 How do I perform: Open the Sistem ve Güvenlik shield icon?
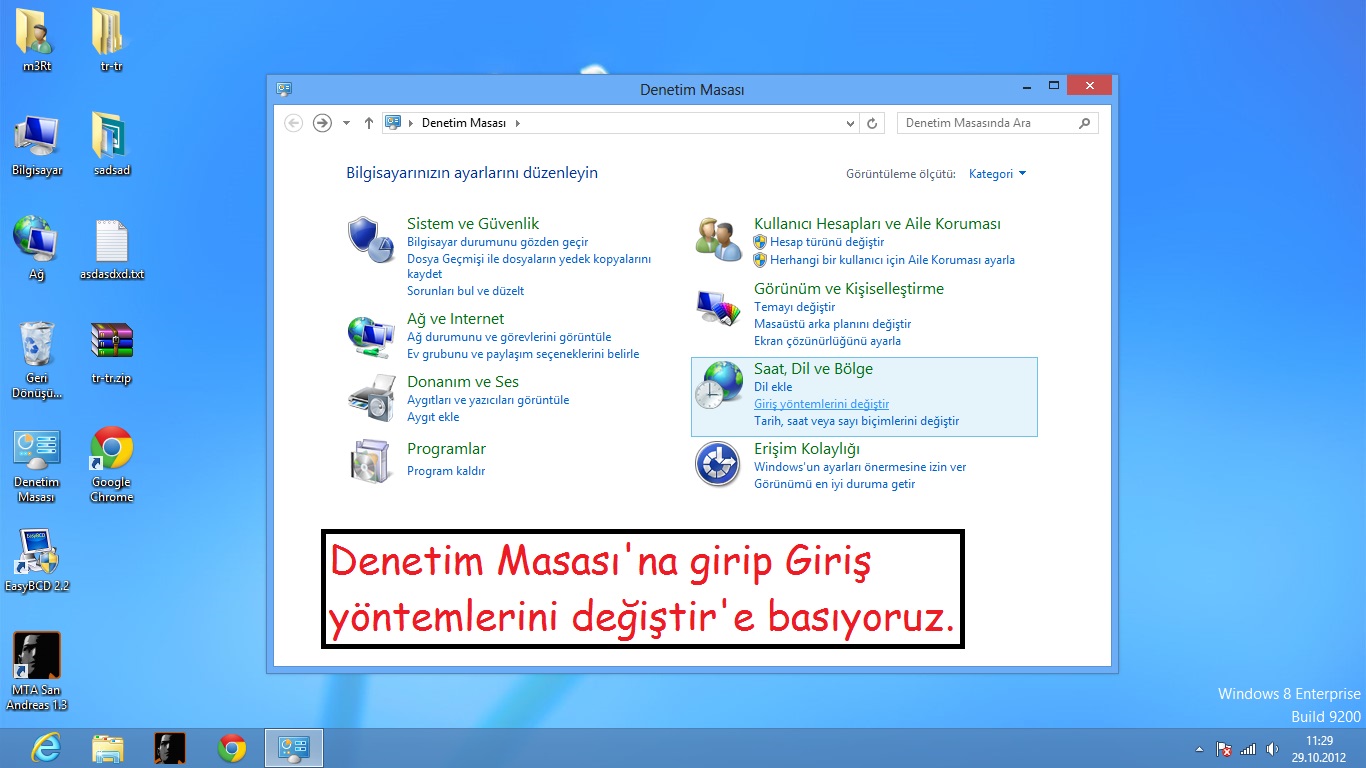(x=371, y=240)
